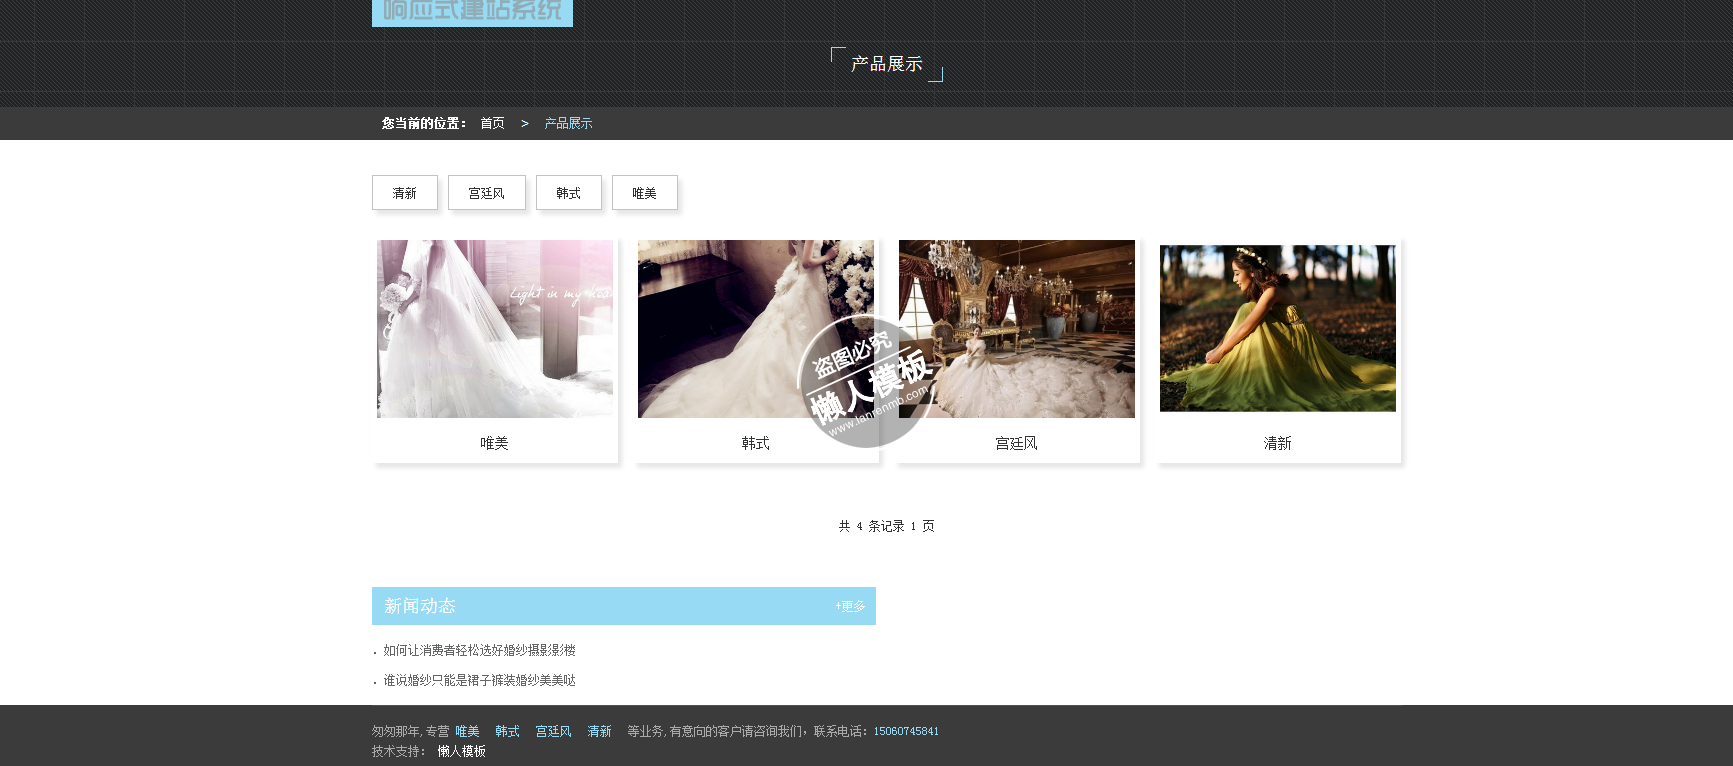This screenshot has width=1733, height=766.
Task: Click the 产品展示 page title
Action: (x=887, y=64)
